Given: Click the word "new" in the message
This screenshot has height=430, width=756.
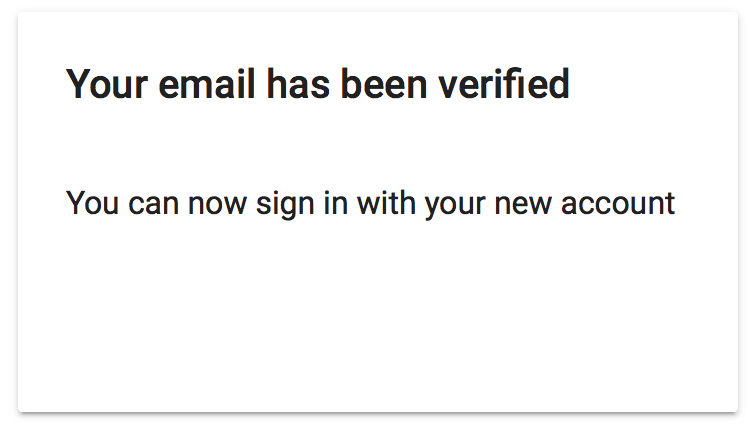Looking at the screenshot, I should (x=523, y=204).
